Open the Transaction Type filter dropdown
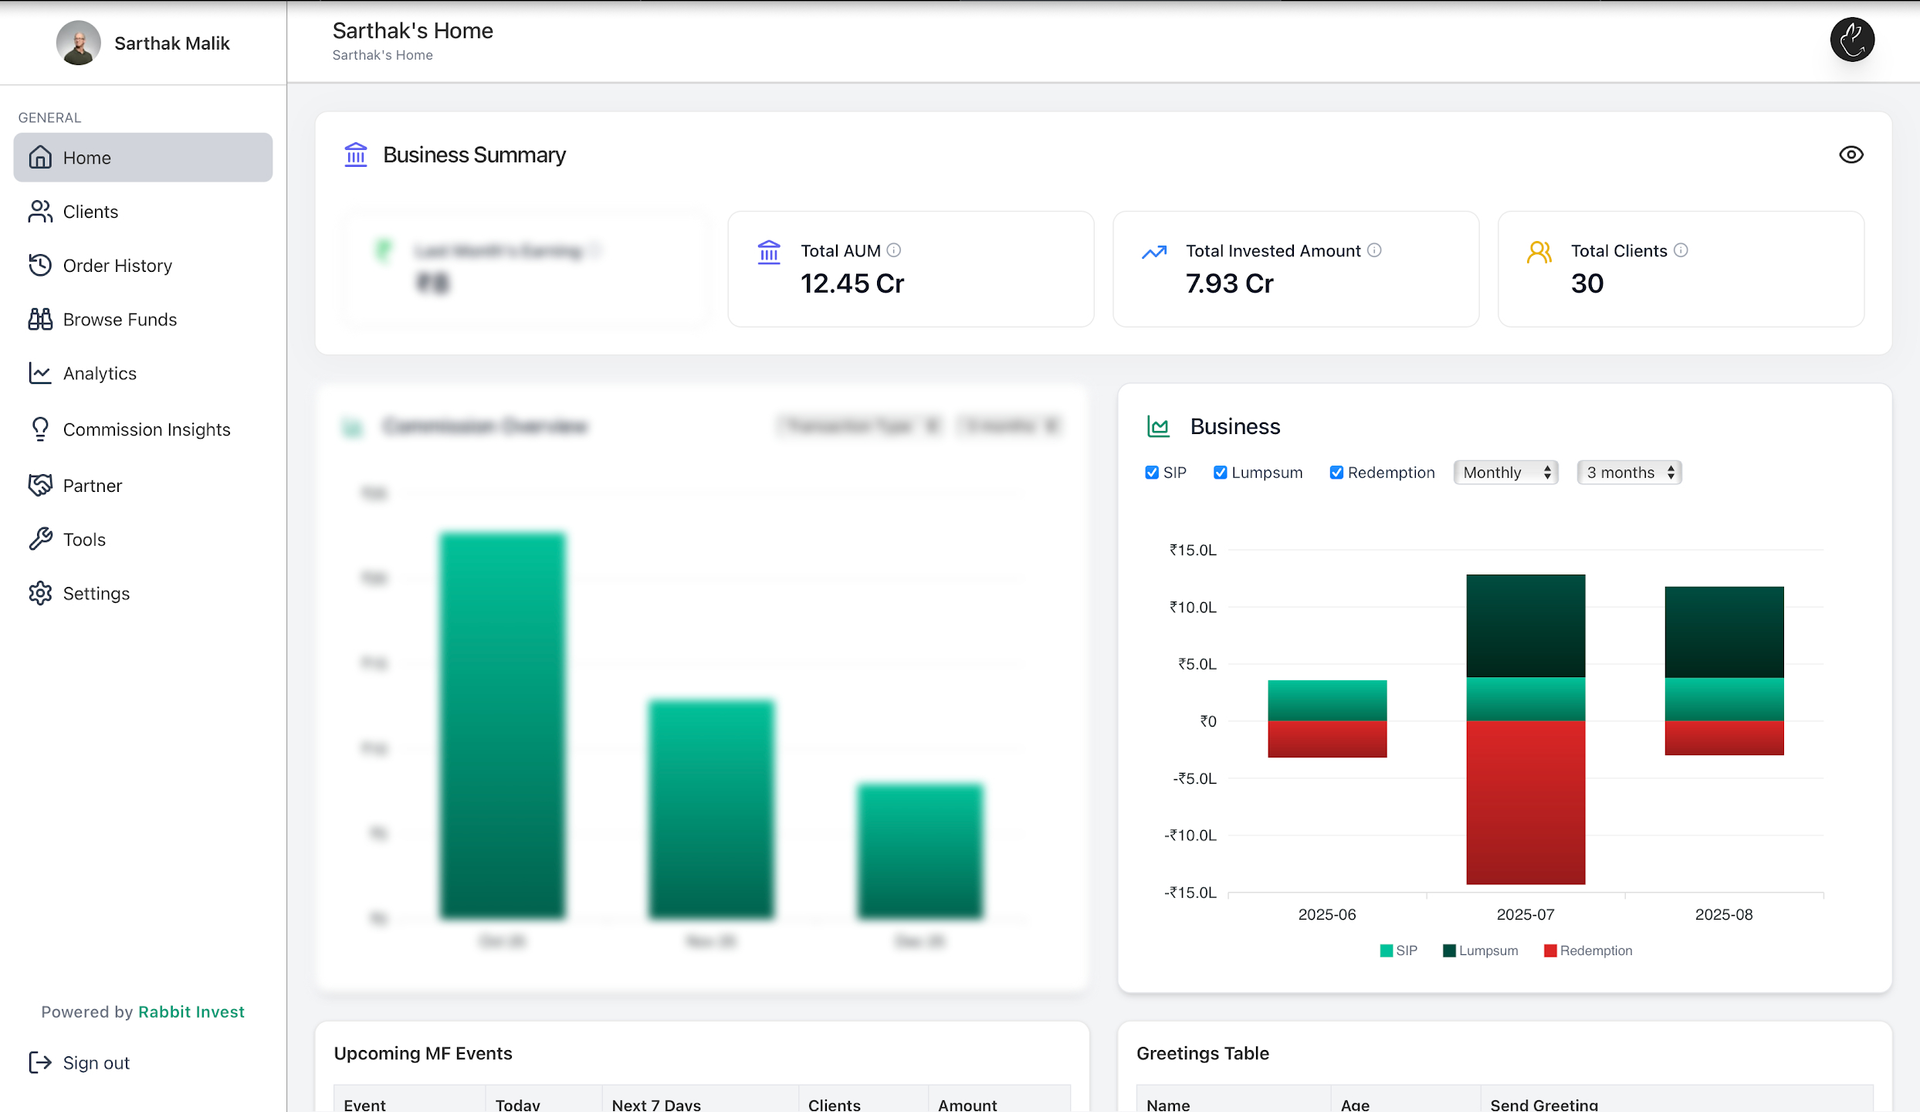 point(858,425)
